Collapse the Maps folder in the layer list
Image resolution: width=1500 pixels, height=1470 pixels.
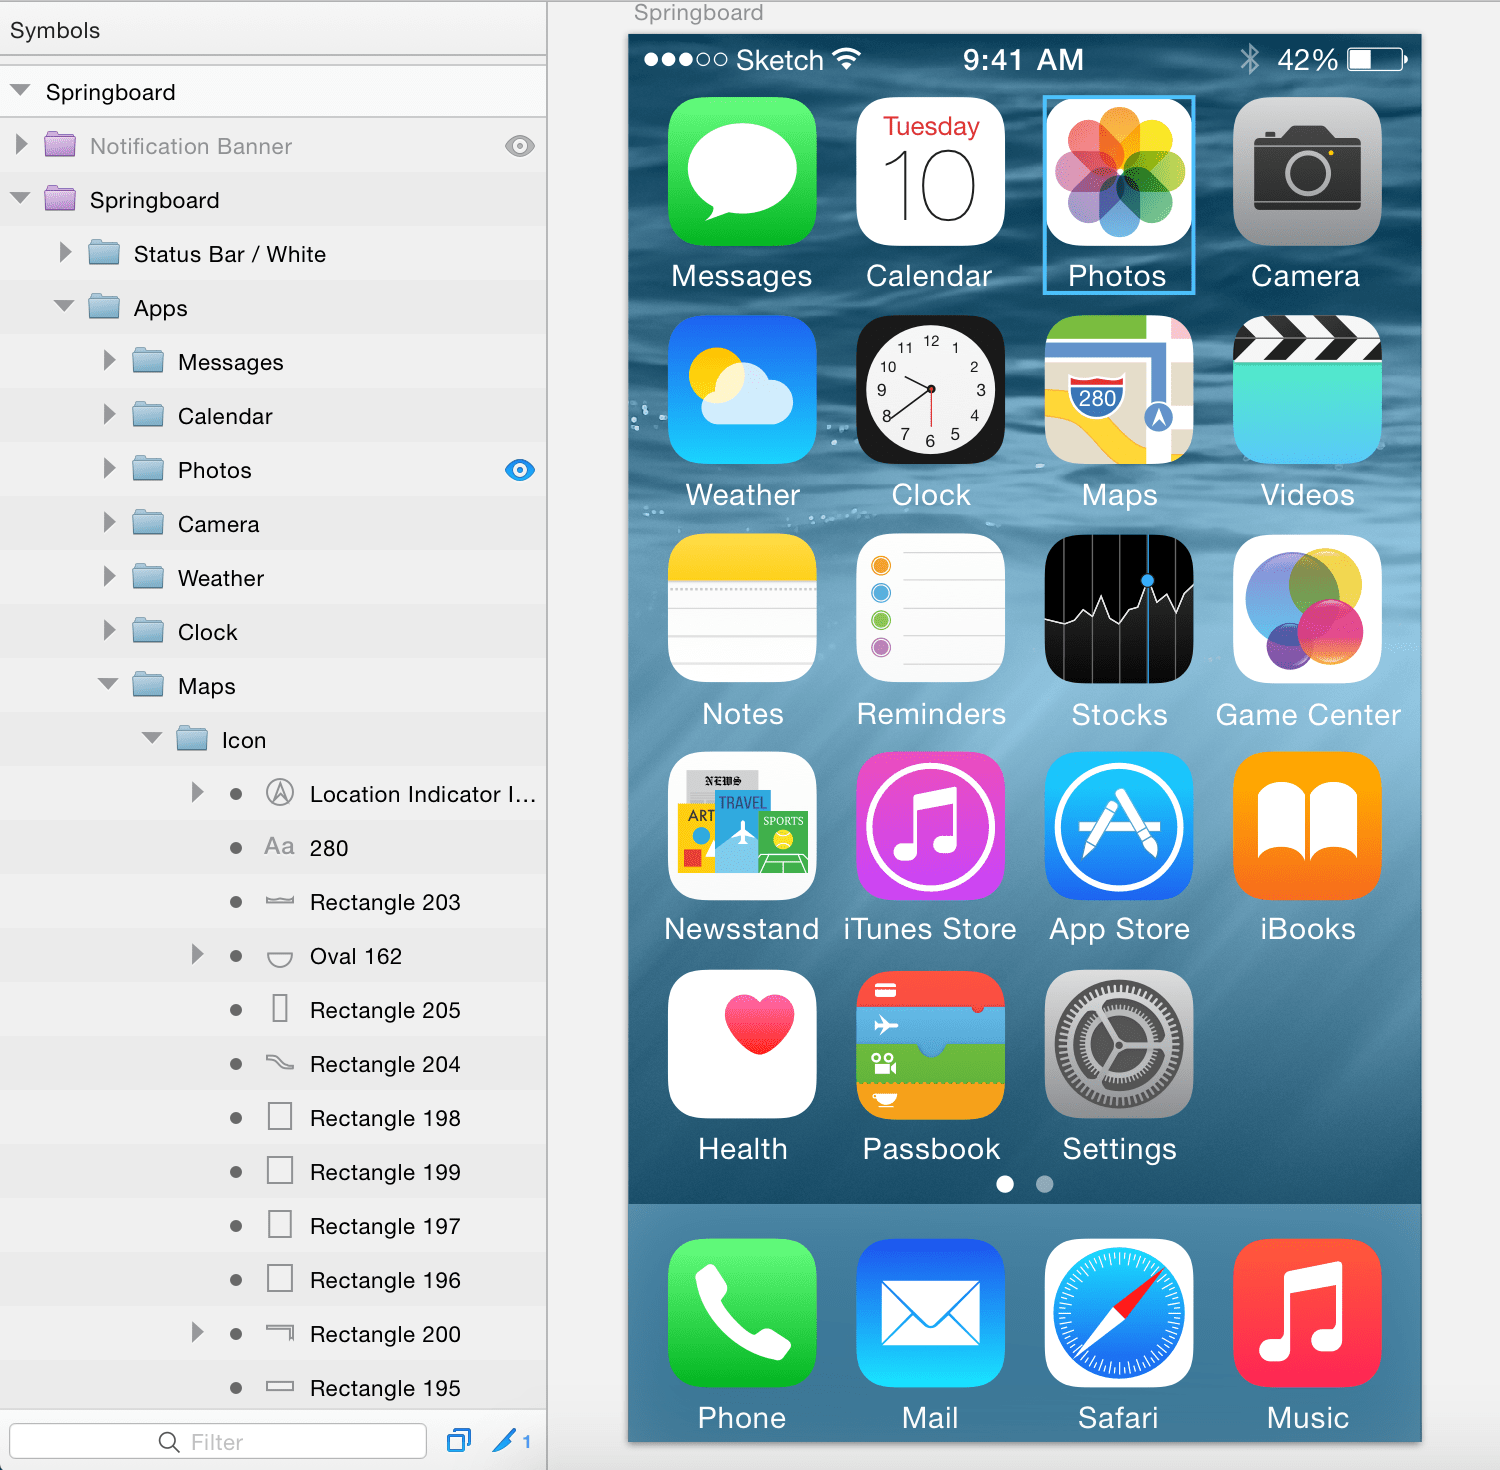point(107,684)
